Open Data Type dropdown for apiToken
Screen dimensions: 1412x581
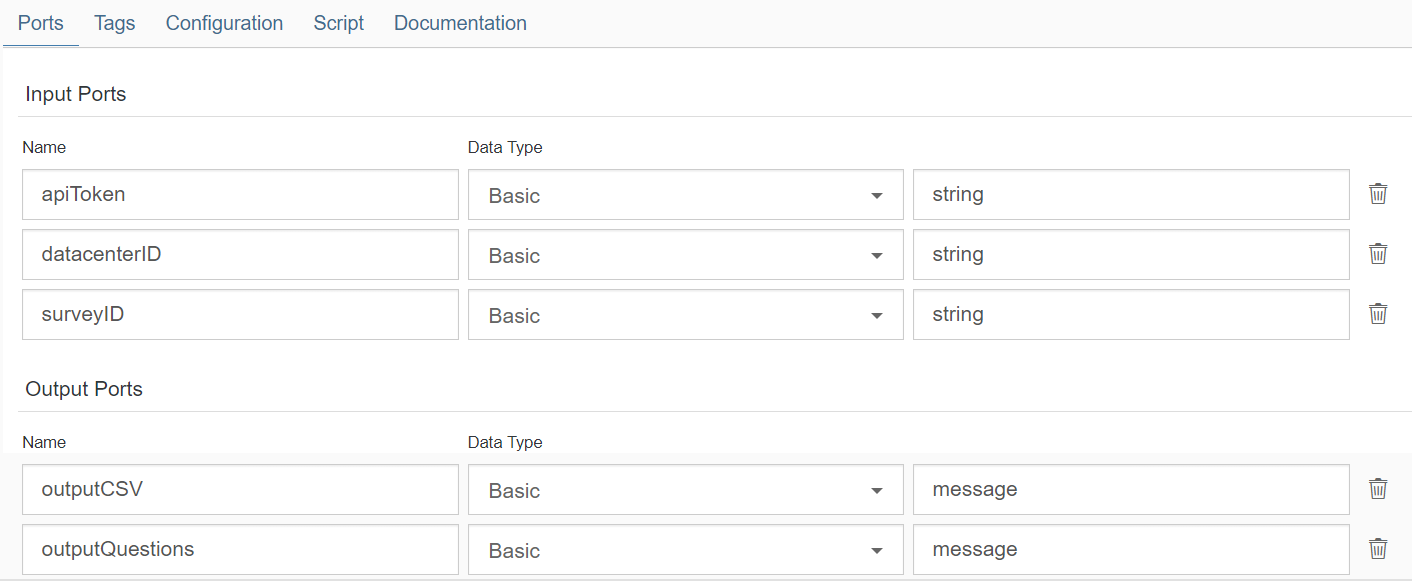pos(685,195)
